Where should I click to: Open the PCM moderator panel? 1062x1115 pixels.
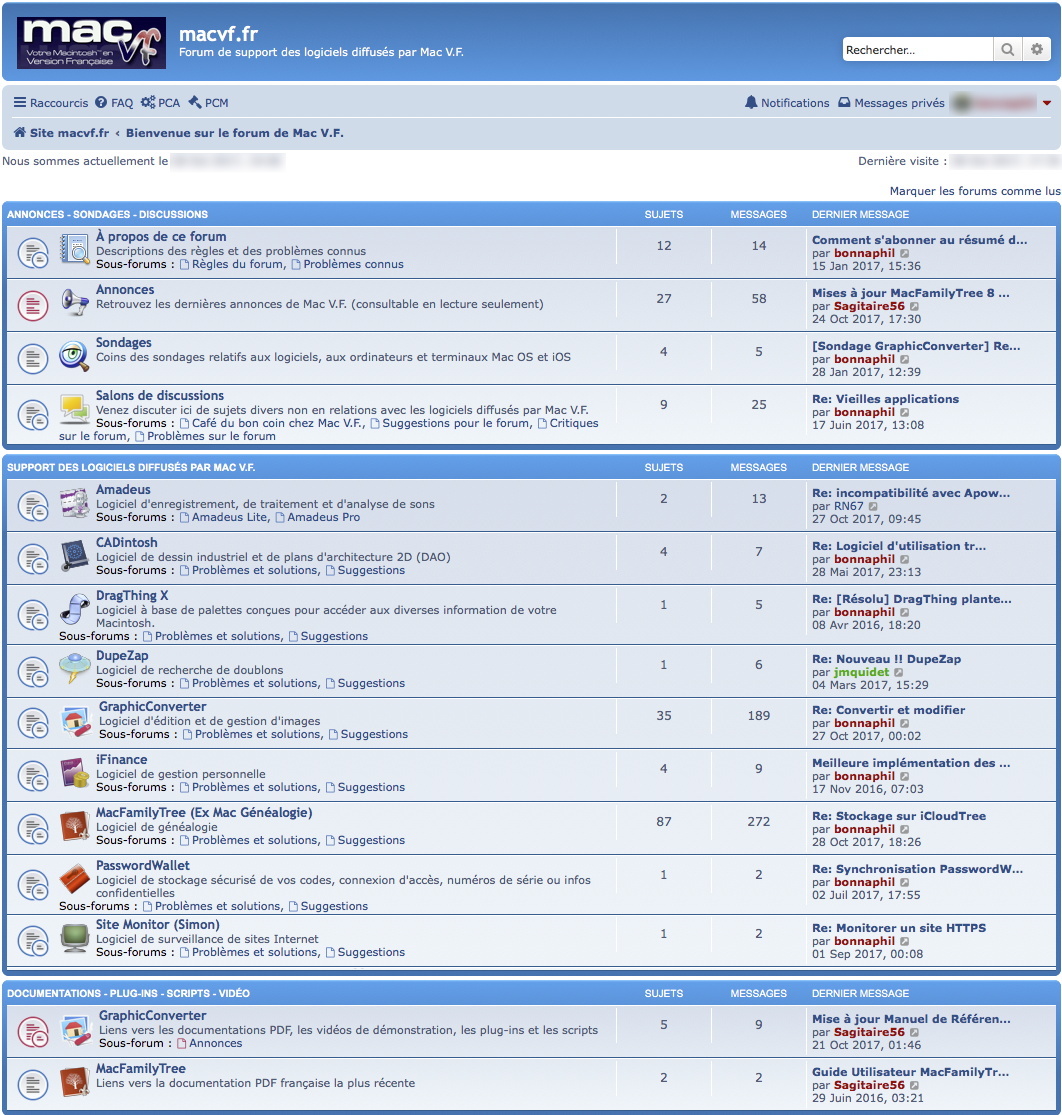208,102
